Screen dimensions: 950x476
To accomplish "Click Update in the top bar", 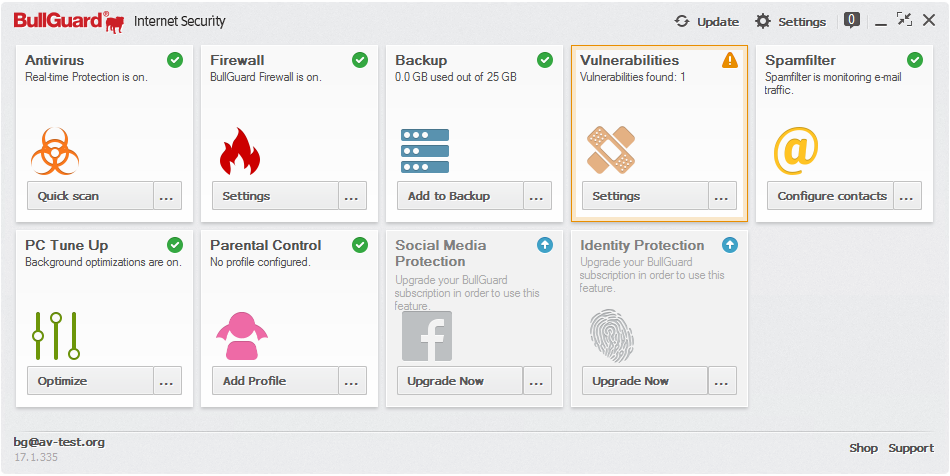I will pyautogui.click(x=707, y=21).
